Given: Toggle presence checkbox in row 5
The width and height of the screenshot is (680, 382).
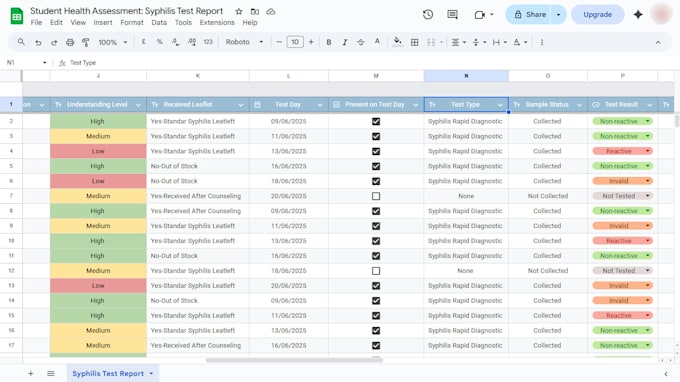Looking at the screenshot, I should (376, 166).
